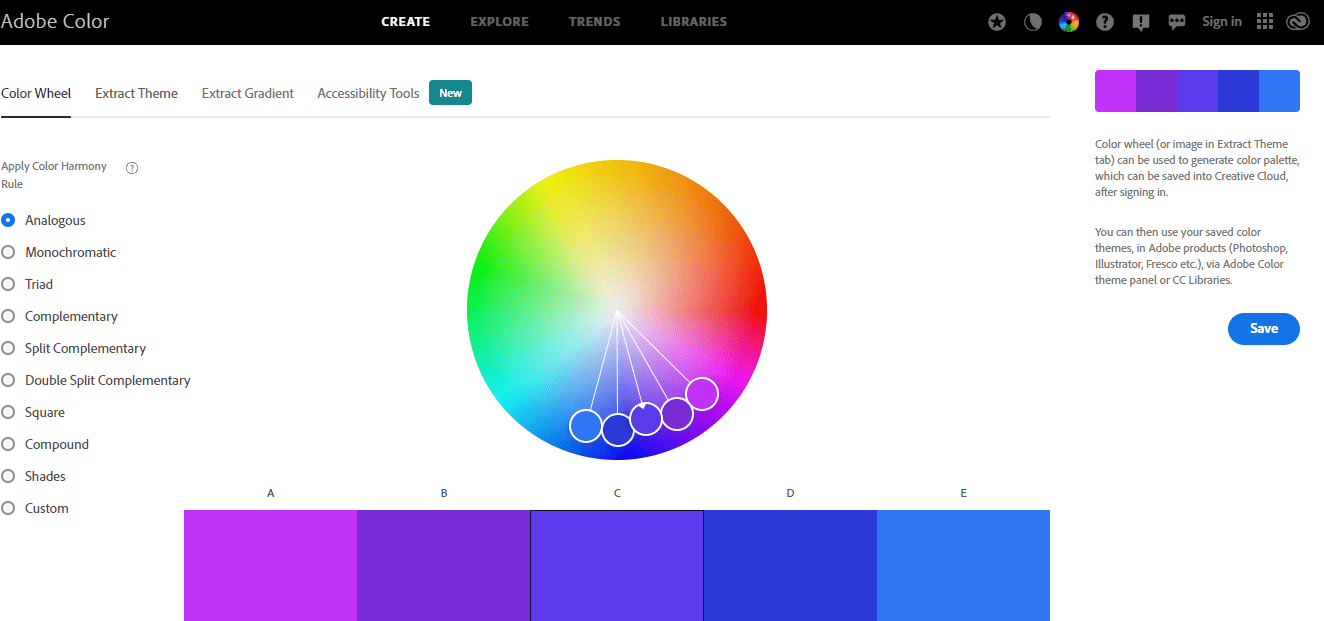Click the info icon beside Color Harmony Rule
Image resolution: width=1324 pixels, height=621 pixels.
click(x=132, y=168)
